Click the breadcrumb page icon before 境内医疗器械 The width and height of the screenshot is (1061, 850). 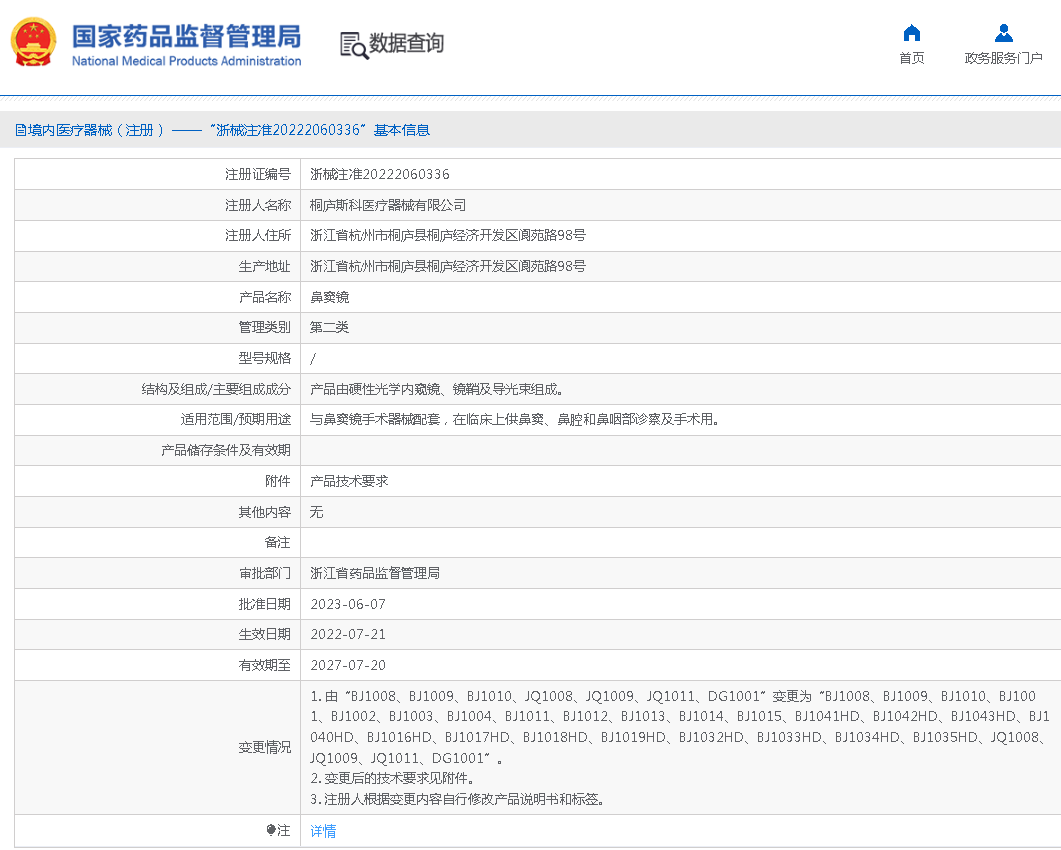click(20, 130)
